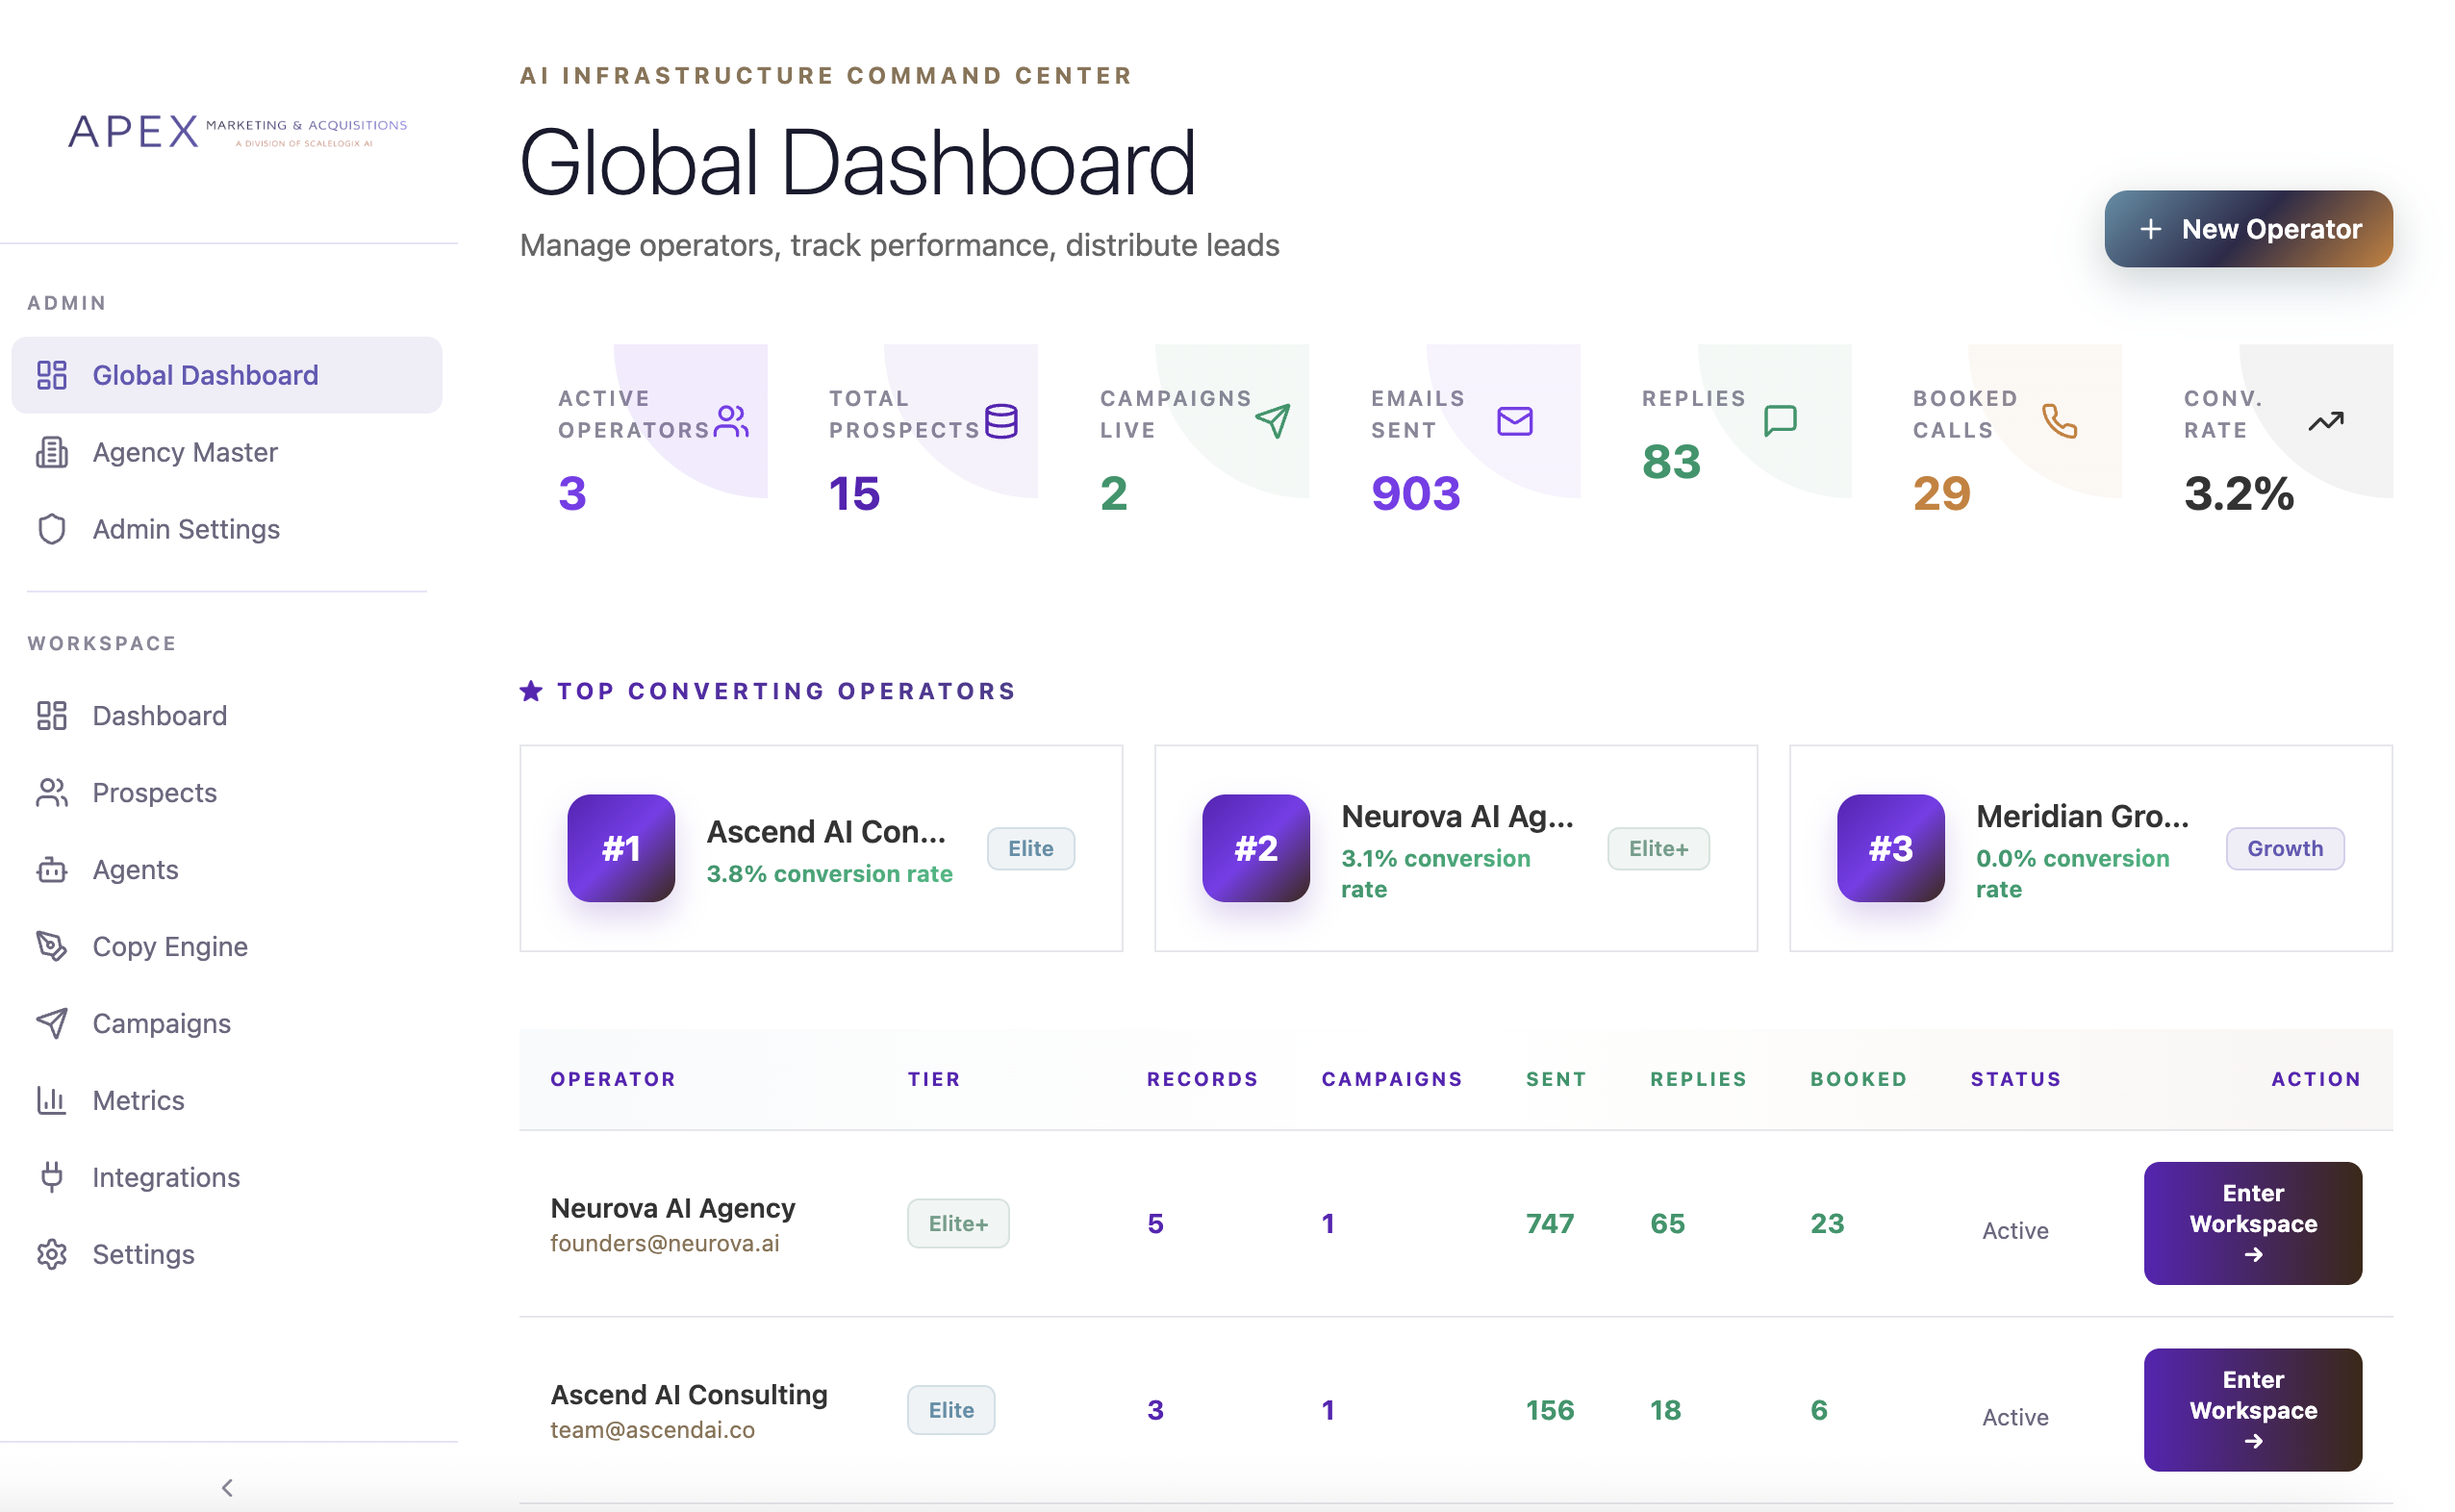Viewport: 2455px width, 1512px height.
Task: Click the Admin Settings shield icon
Action: (51, 529)
